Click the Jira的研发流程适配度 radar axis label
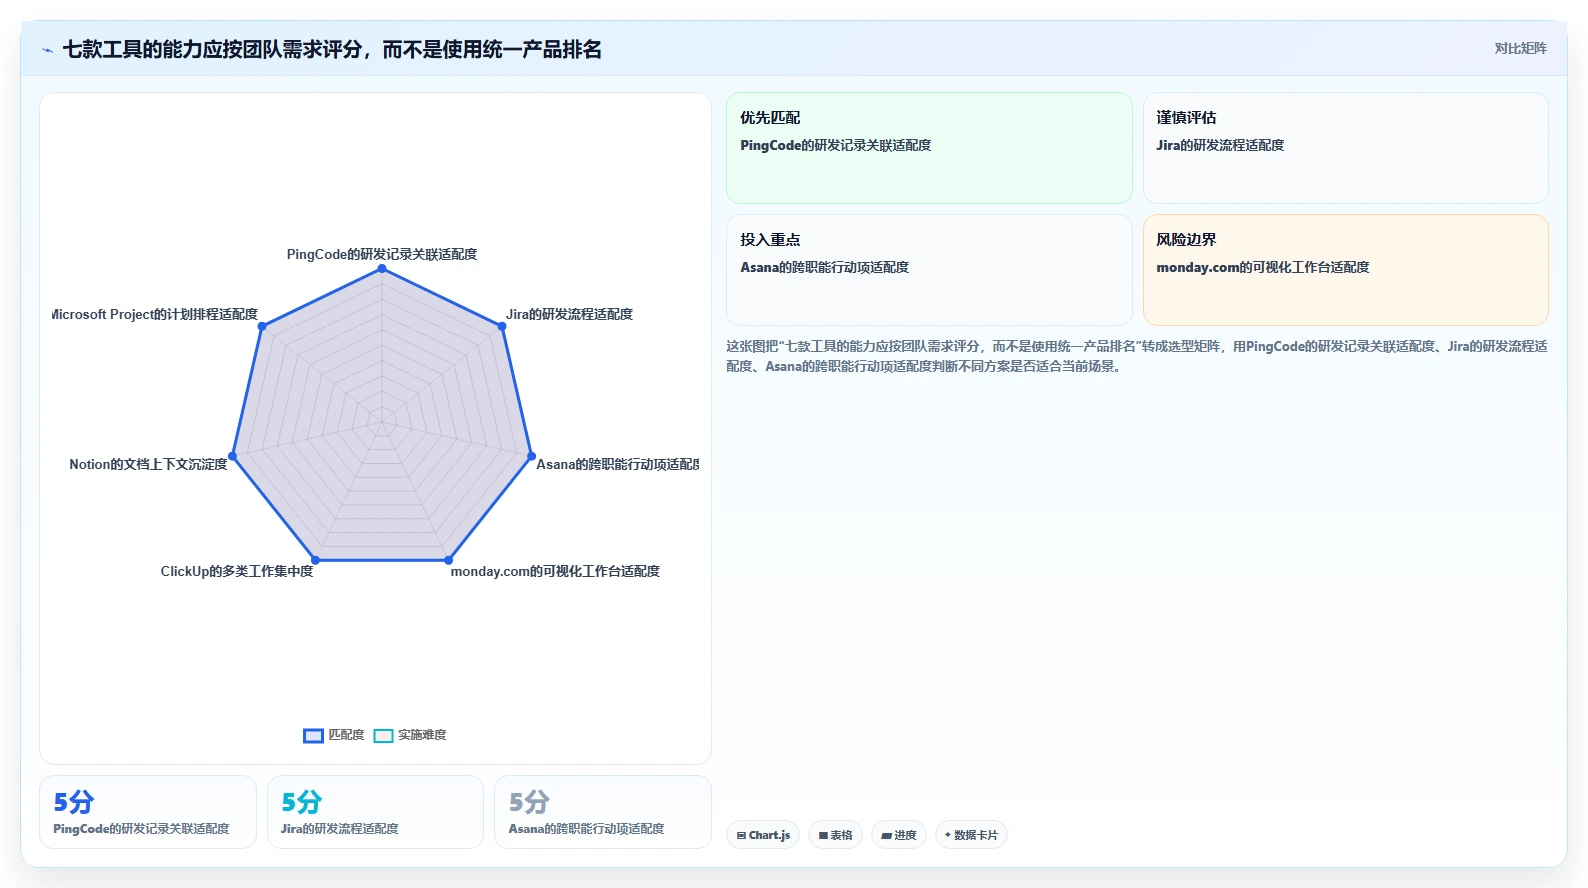The width and height of the screenshot is (1588, 888). [569, 314]
